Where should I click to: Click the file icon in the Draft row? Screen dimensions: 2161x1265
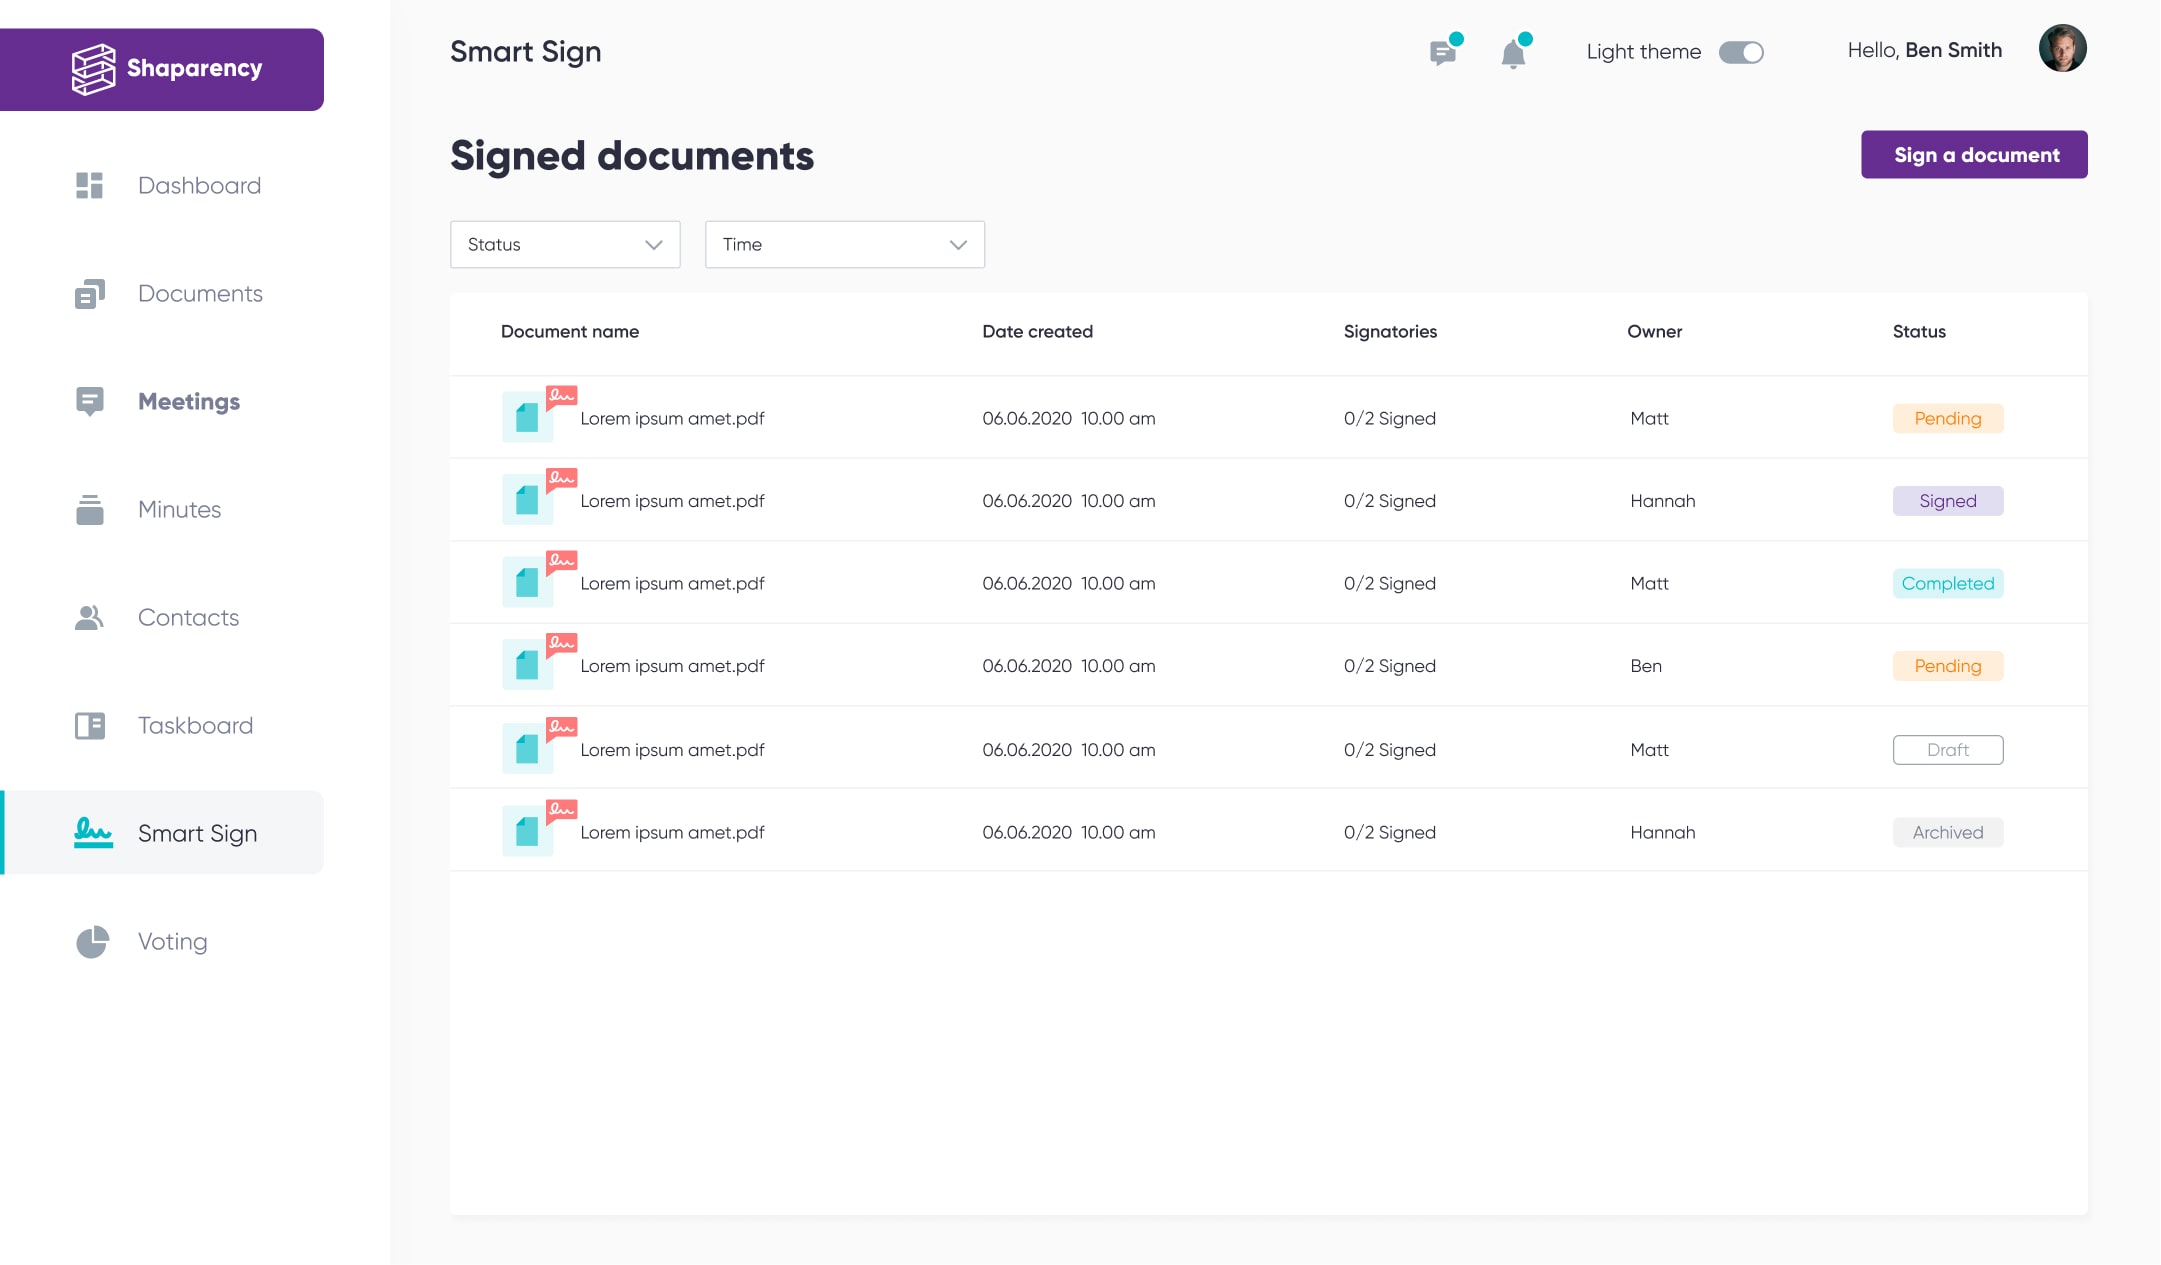coord(527,748)
